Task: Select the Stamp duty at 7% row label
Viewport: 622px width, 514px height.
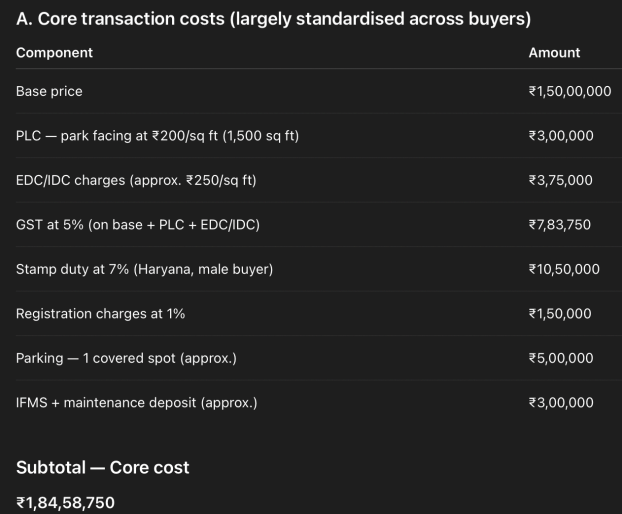Action: [x=144, y=269]
